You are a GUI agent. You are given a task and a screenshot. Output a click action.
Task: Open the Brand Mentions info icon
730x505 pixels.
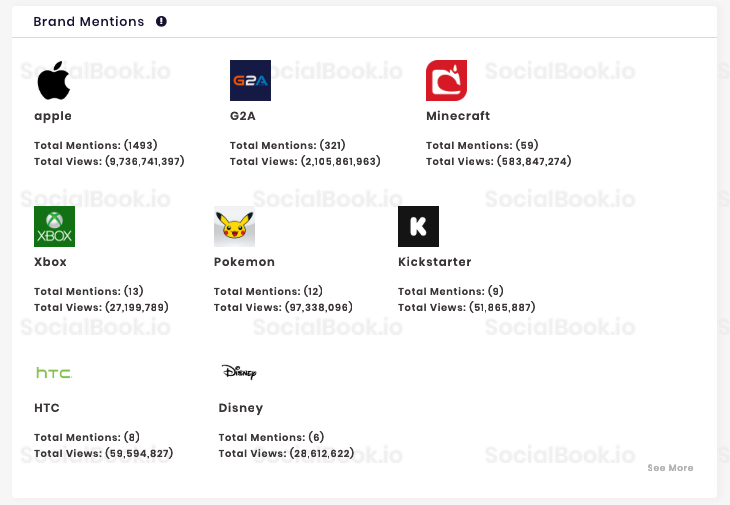coord(161,21)
